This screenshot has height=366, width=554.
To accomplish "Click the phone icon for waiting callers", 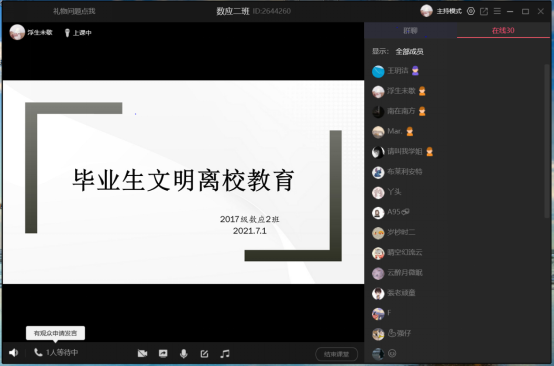I will pos(38,352).
